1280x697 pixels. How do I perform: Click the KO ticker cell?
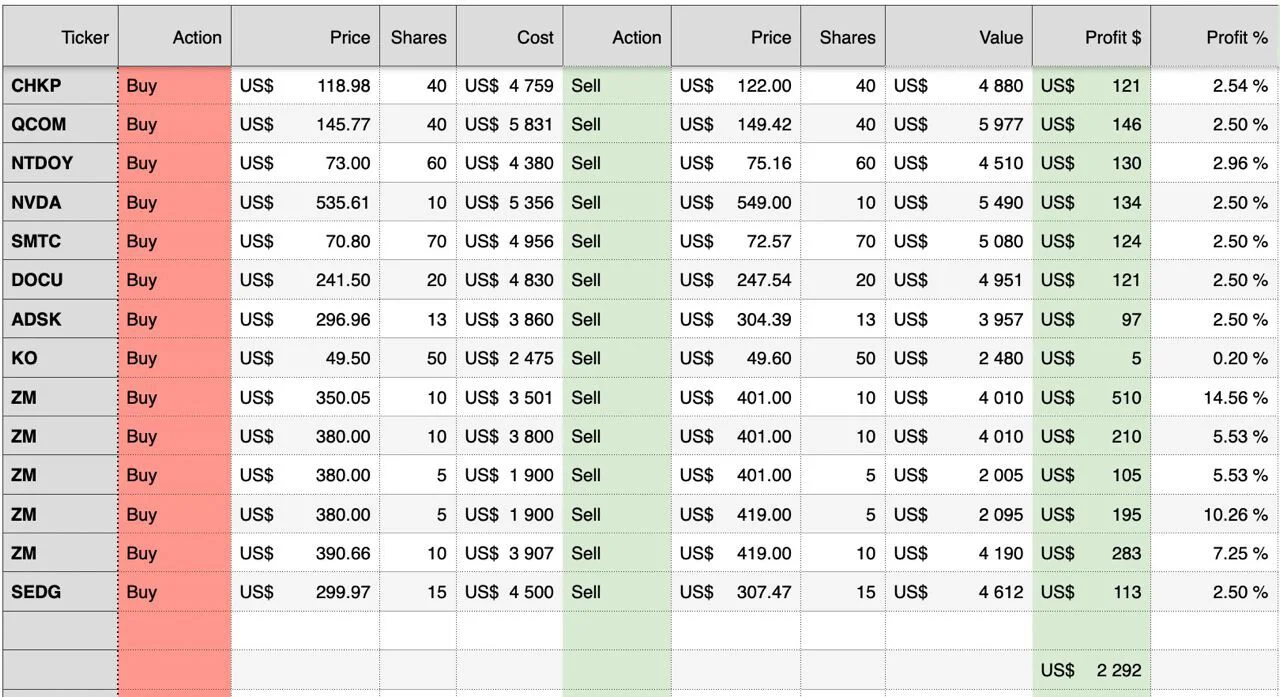point(61,358)
